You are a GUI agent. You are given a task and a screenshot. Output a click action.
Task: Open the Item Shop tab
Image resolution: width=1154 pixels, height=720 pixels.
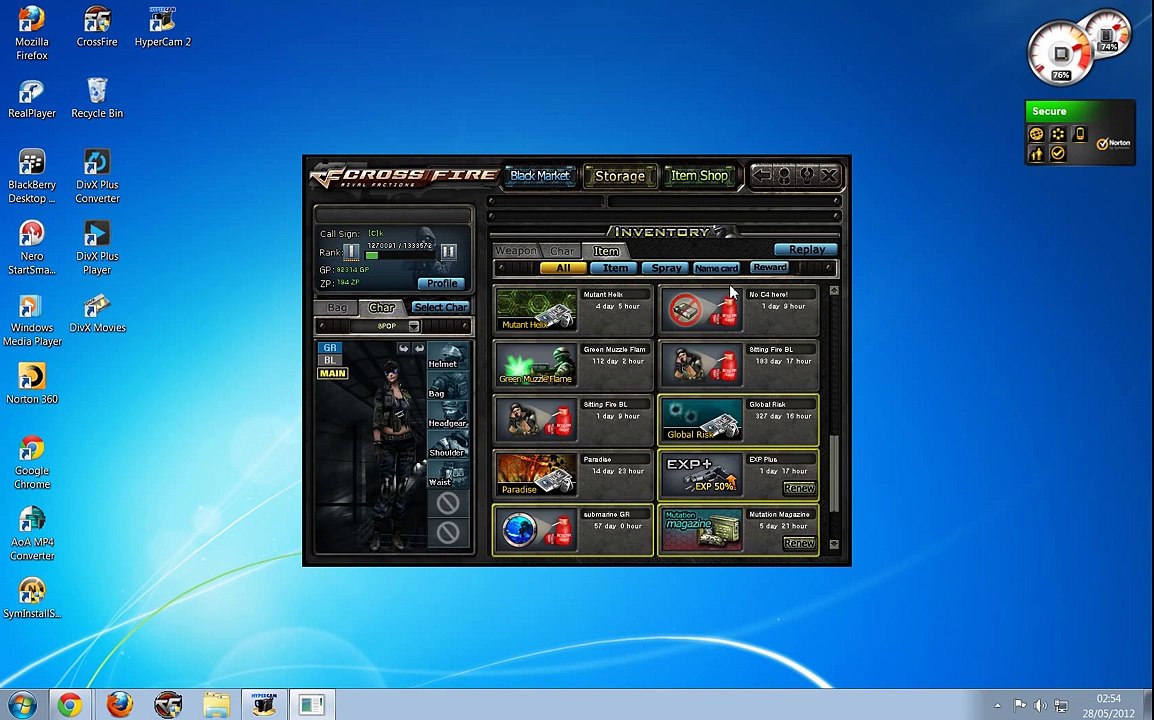[699, 175]
